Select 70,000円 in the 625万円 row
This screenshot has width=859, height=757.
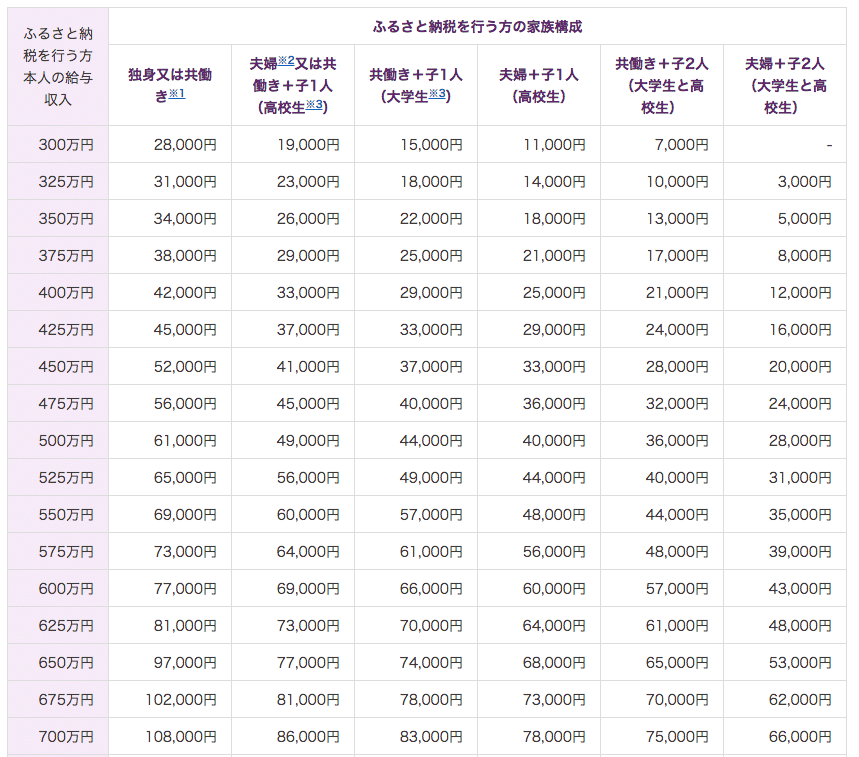click(431, 626)
